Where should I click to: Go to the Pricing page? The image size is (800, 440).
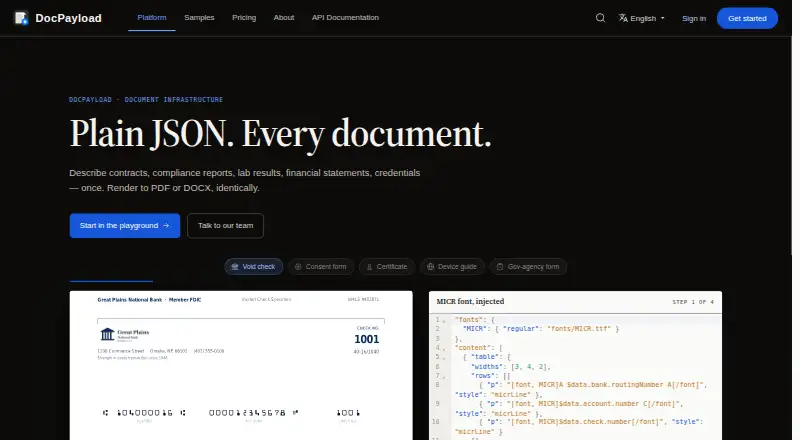coord(244,17)
